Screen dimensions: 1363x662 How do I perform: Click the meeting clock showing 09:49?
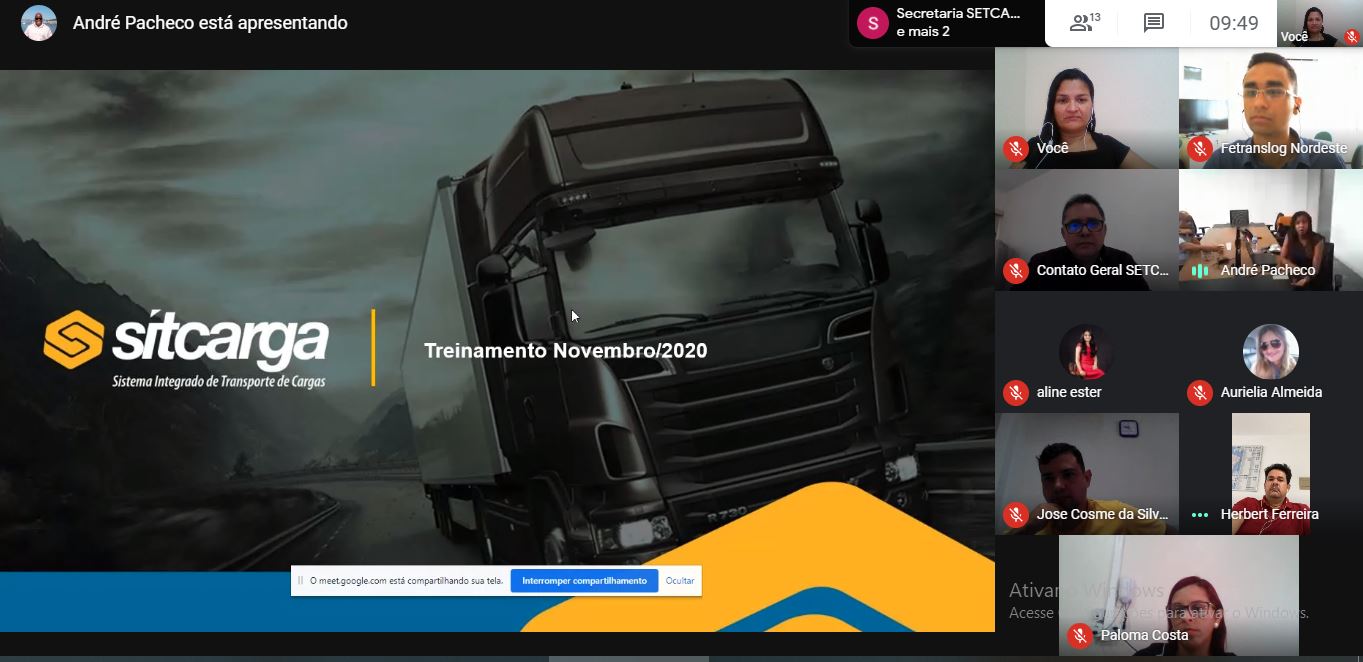[1233, 23]
